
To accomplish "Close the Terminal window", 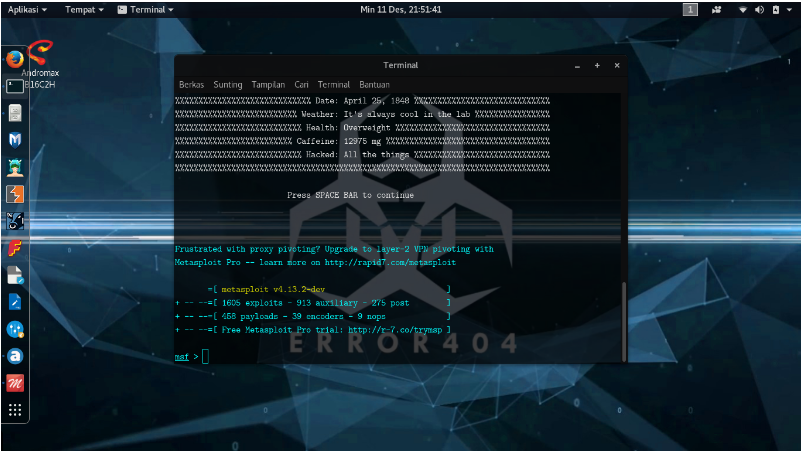I will click(x=617, y=65).
